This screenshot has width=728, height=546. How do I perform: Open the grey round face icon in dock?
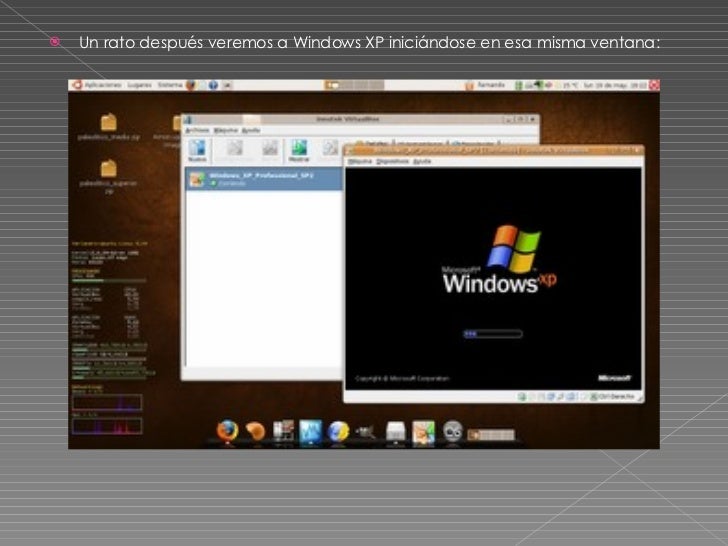pos(452,432)
